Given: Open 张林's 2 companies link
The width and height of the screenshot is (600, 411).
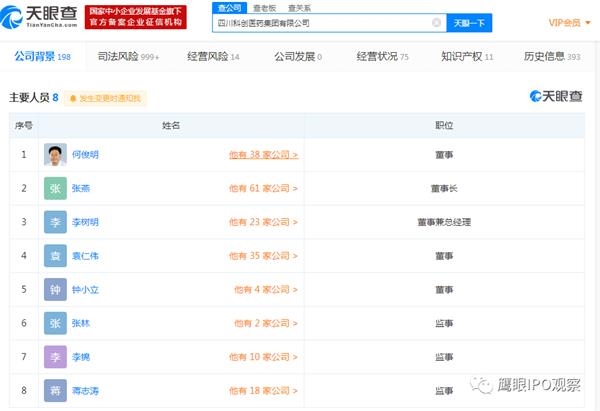Looking at the screenshot, I should tap(266, 323).
